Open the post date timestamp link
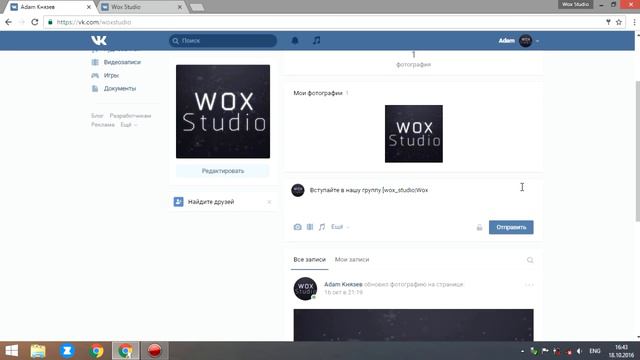Viewport: 640px width, 360px height. tap(343, 292)
